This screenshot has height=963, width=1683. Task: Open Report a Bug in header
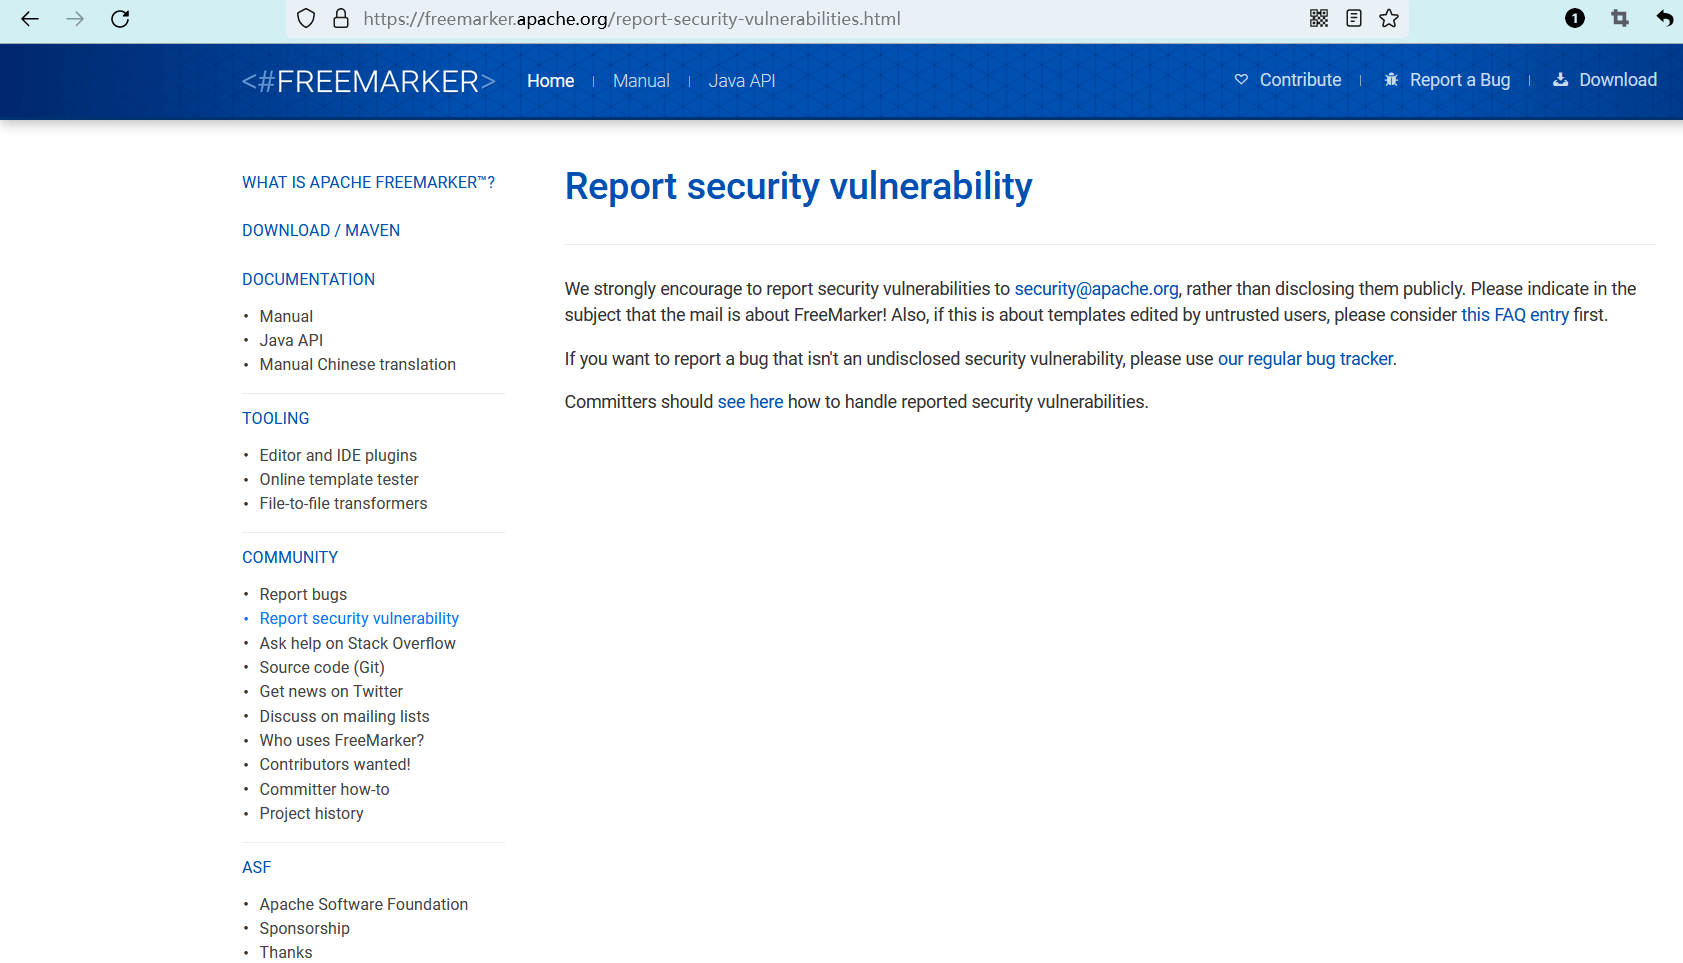pyautogui.click(x=1447, y=80)
